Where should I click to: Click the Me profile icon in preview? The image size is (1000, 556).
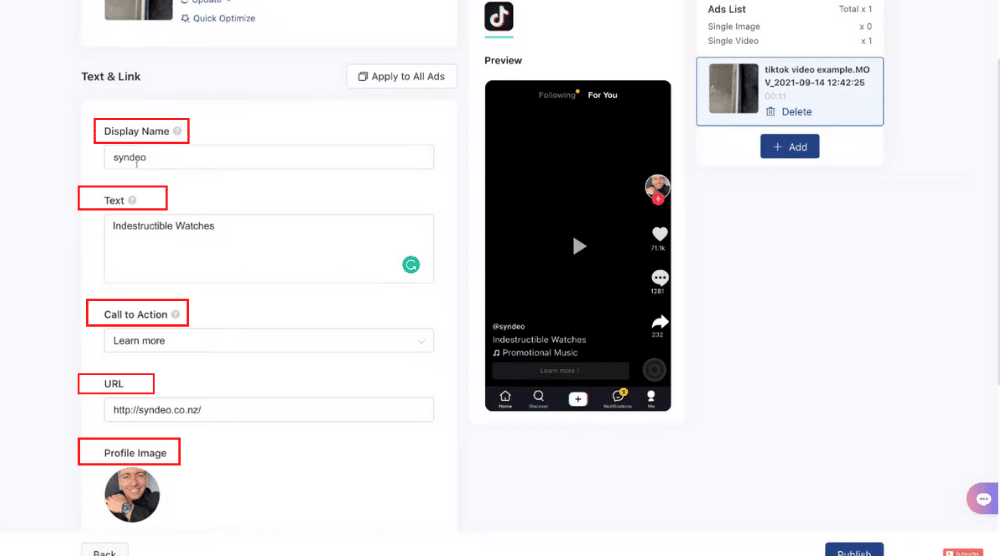click(651, 399)
